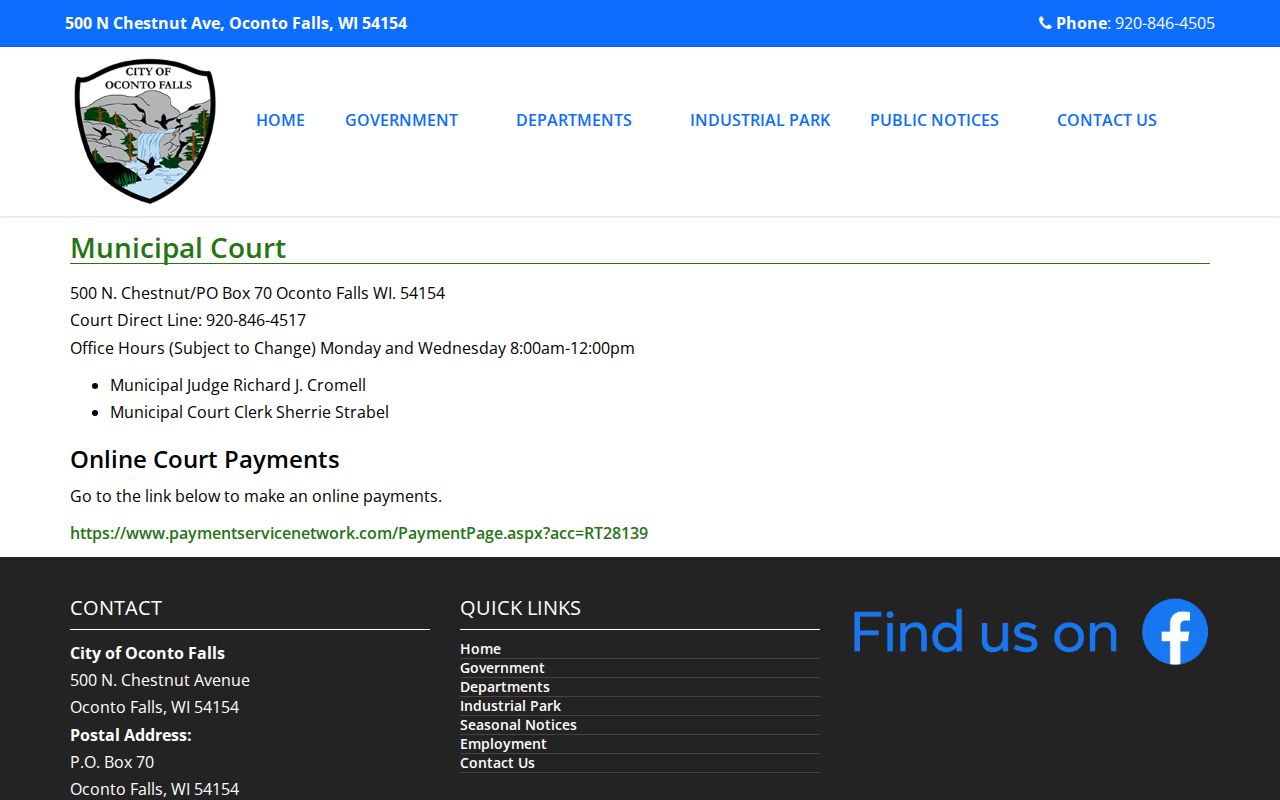Click 'P.O. Box 70' in footer
The image size is (1280, 800).
[x=112, y=762]
